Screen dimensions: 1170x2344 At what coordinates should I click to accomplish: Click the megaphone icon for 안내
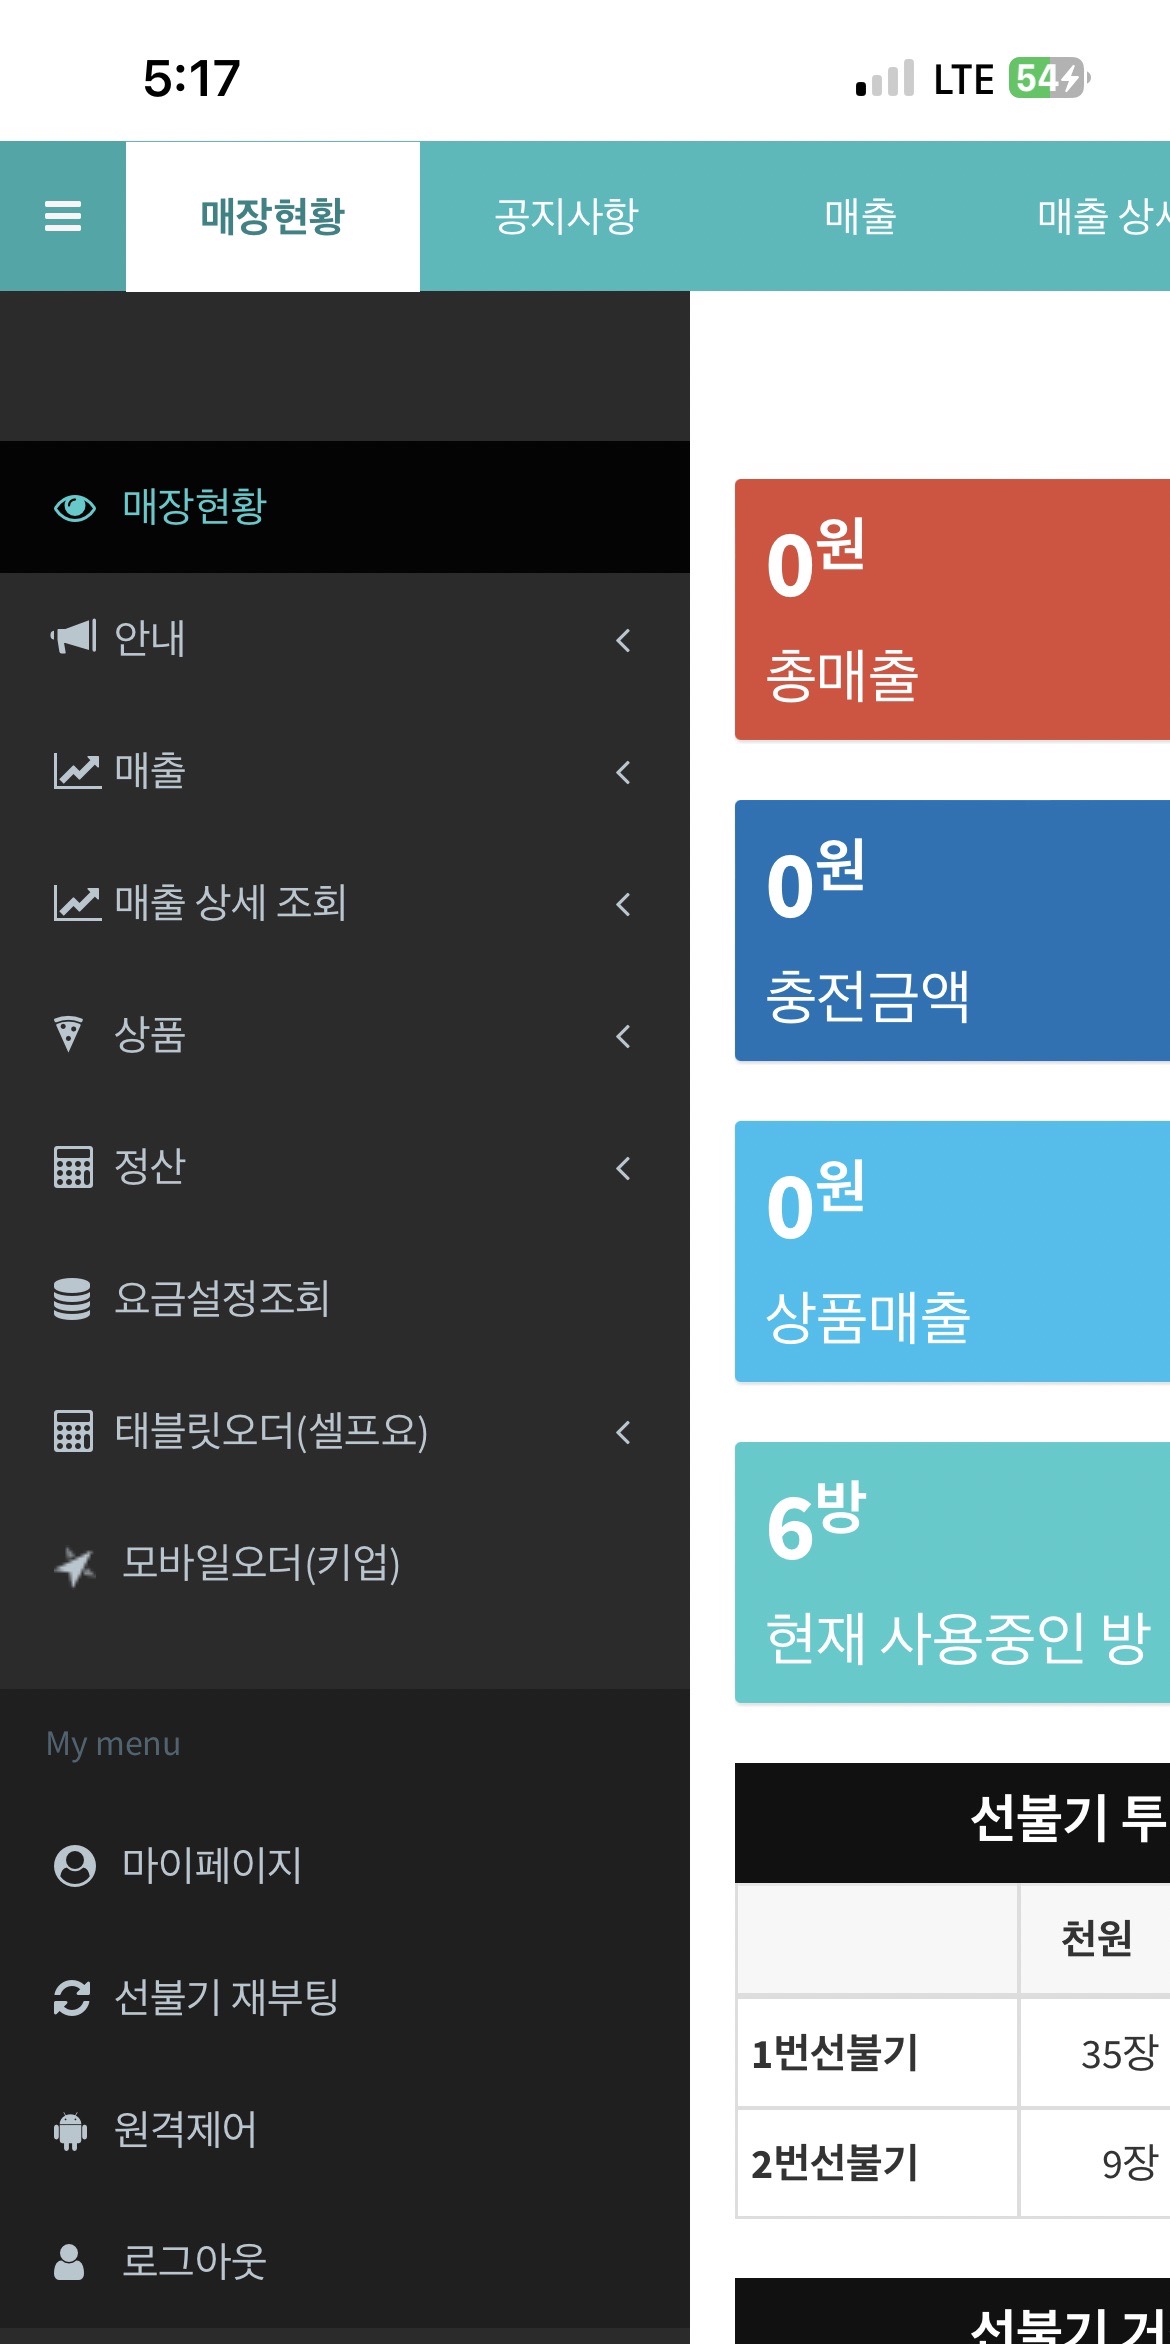(73, 637)
